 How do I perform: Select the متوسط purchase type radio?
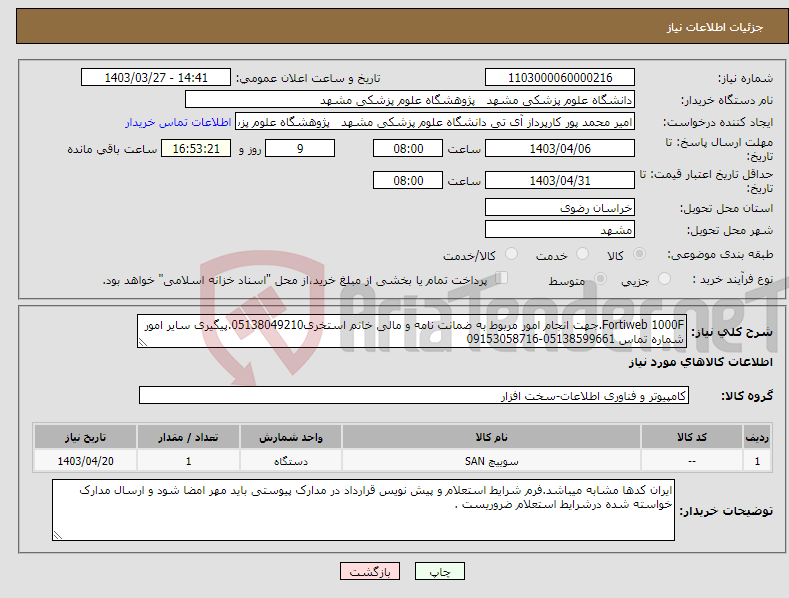pyautogui.click(x=600, y=279)
